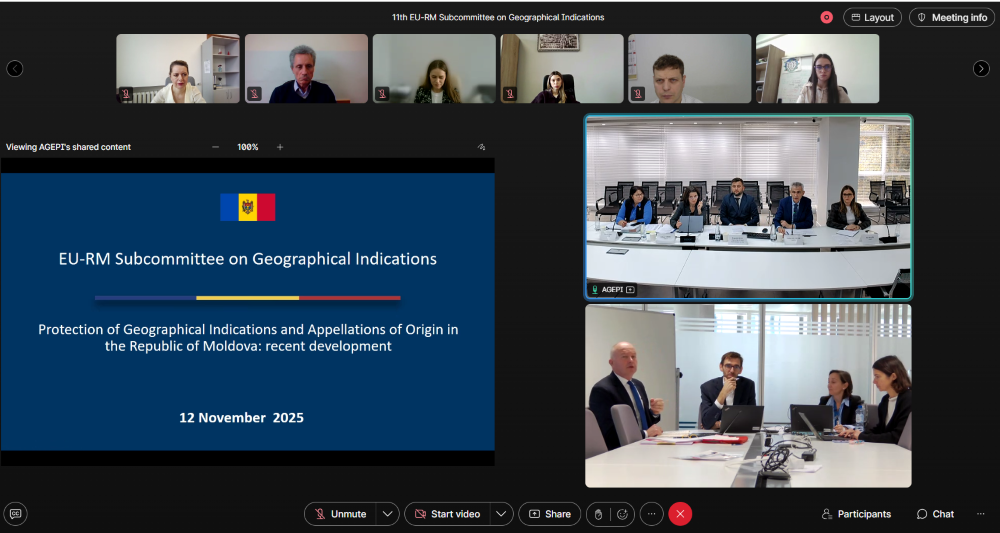Click the Share content button
1000x533 pixels.
tap(549, 514)
